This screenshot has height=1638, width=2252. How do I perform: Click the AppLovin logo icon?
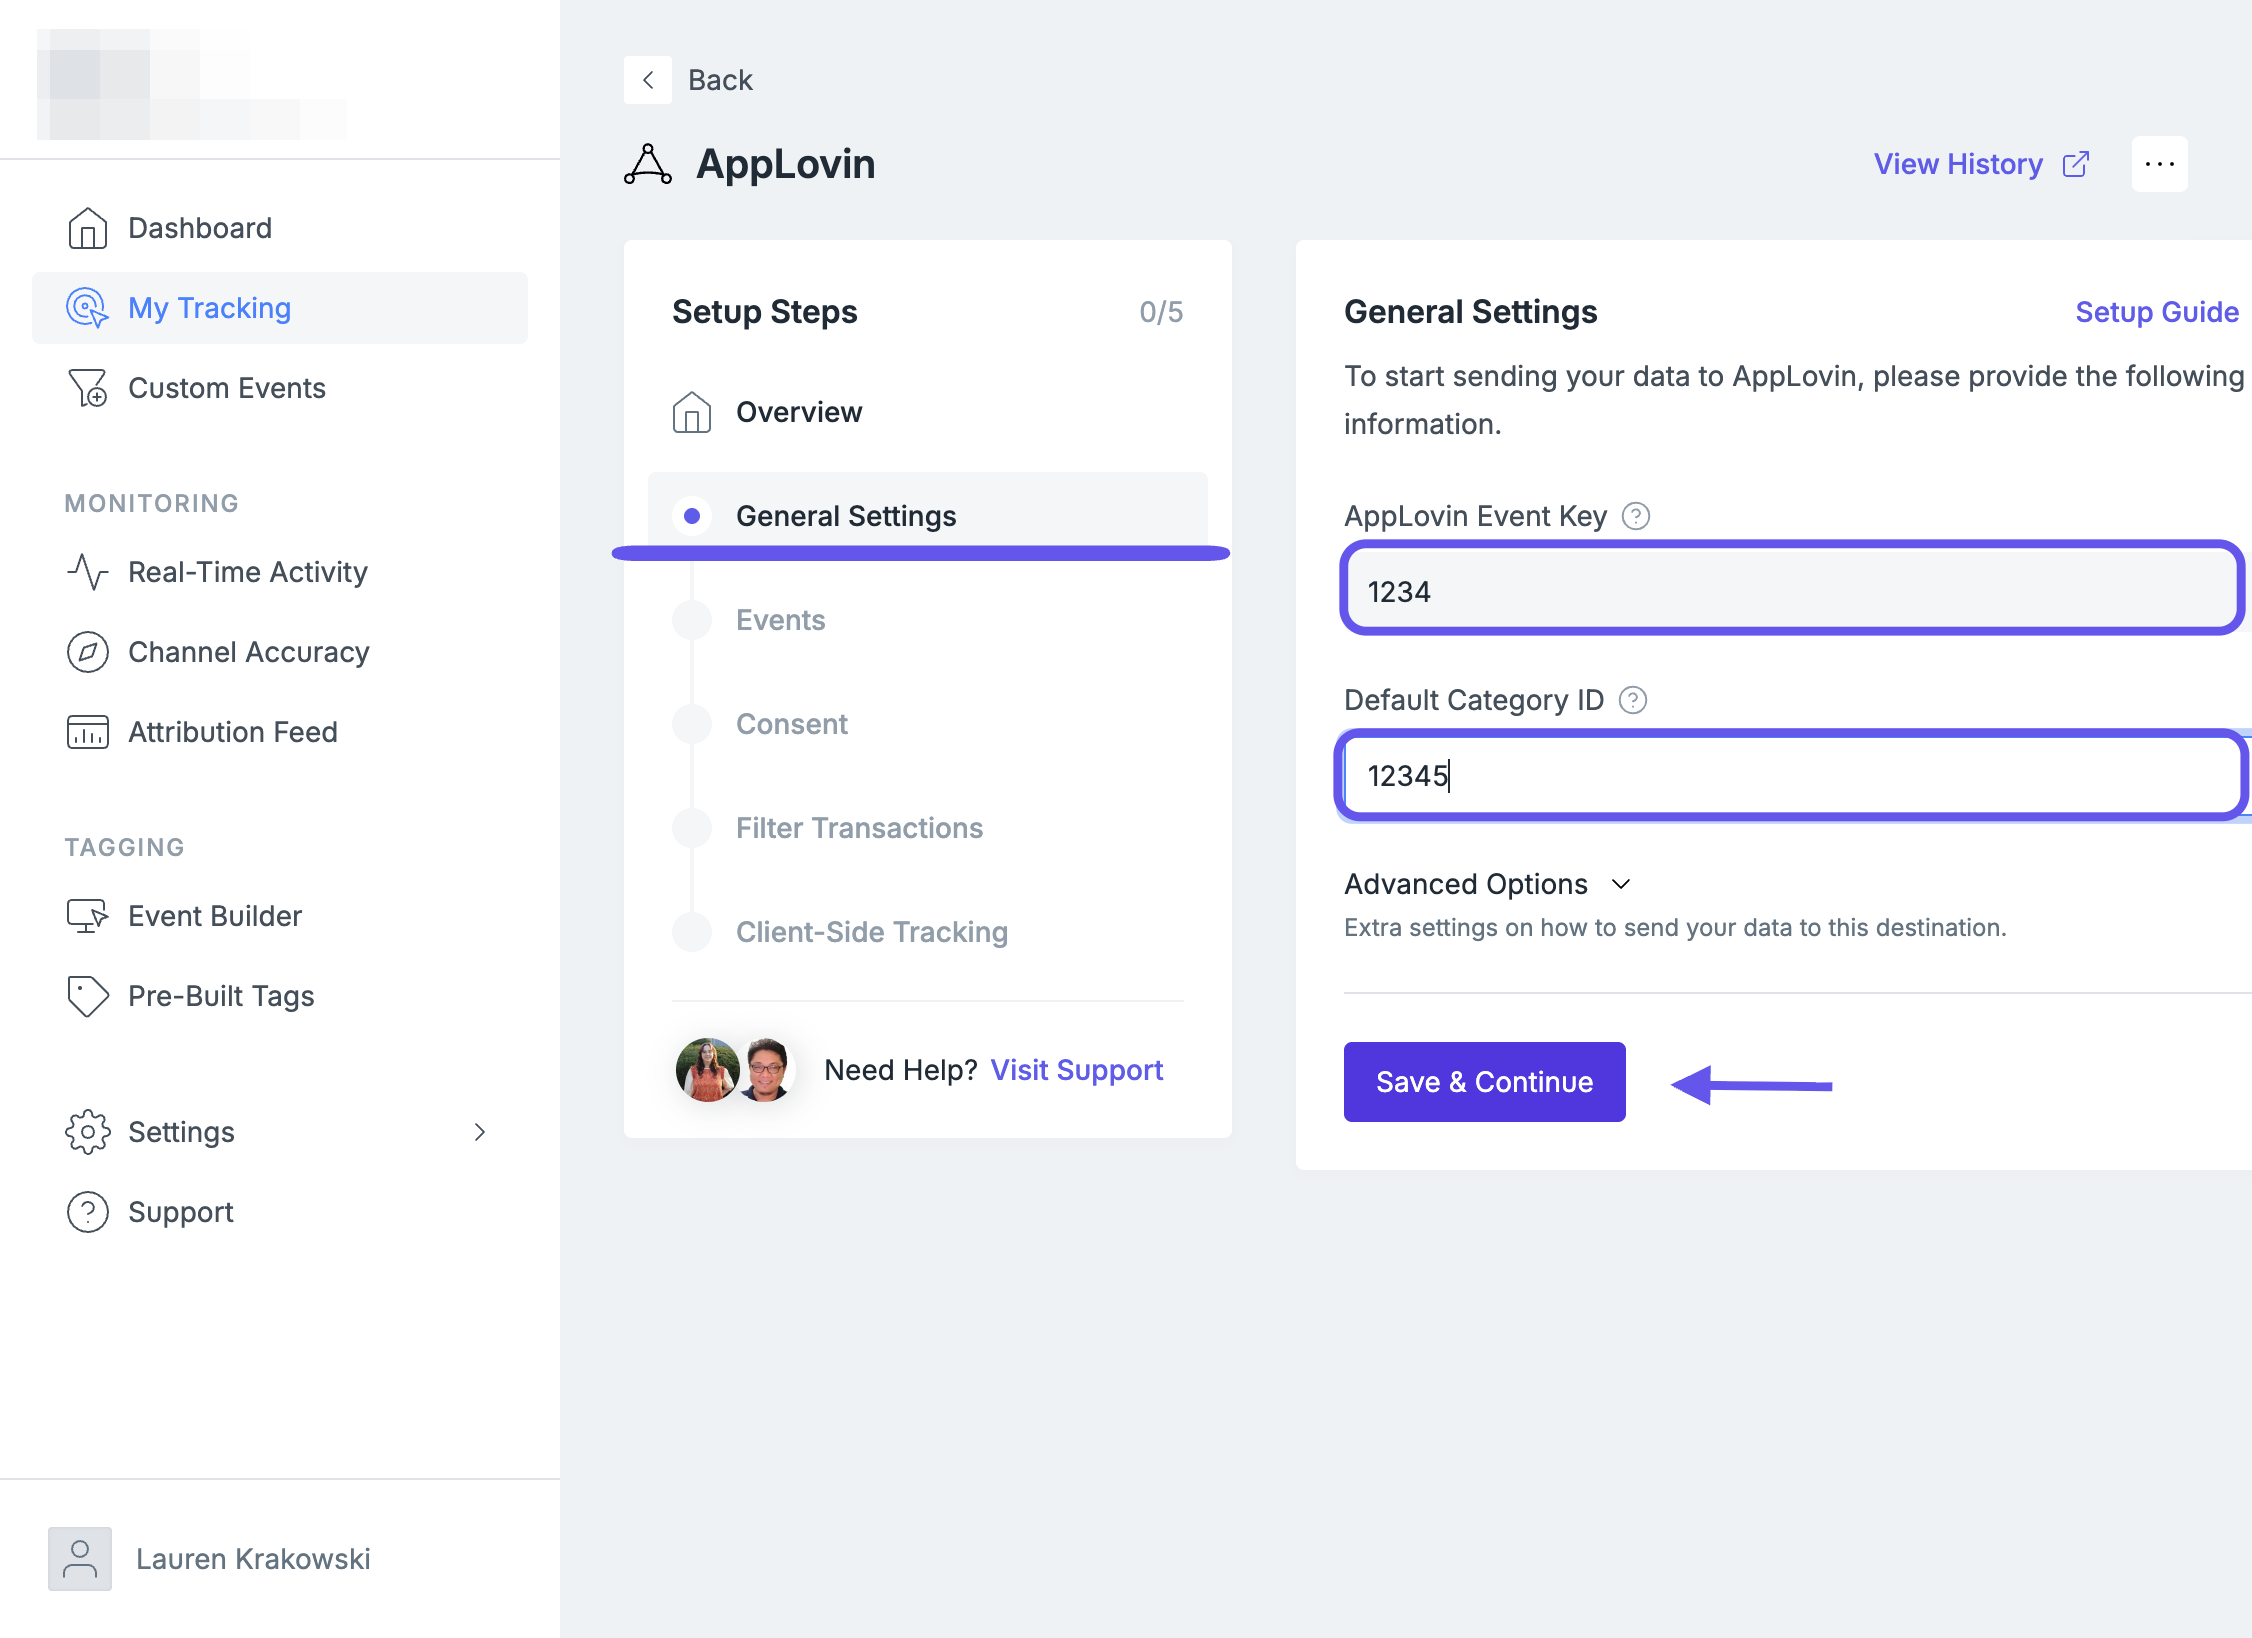tap(648, 164)
